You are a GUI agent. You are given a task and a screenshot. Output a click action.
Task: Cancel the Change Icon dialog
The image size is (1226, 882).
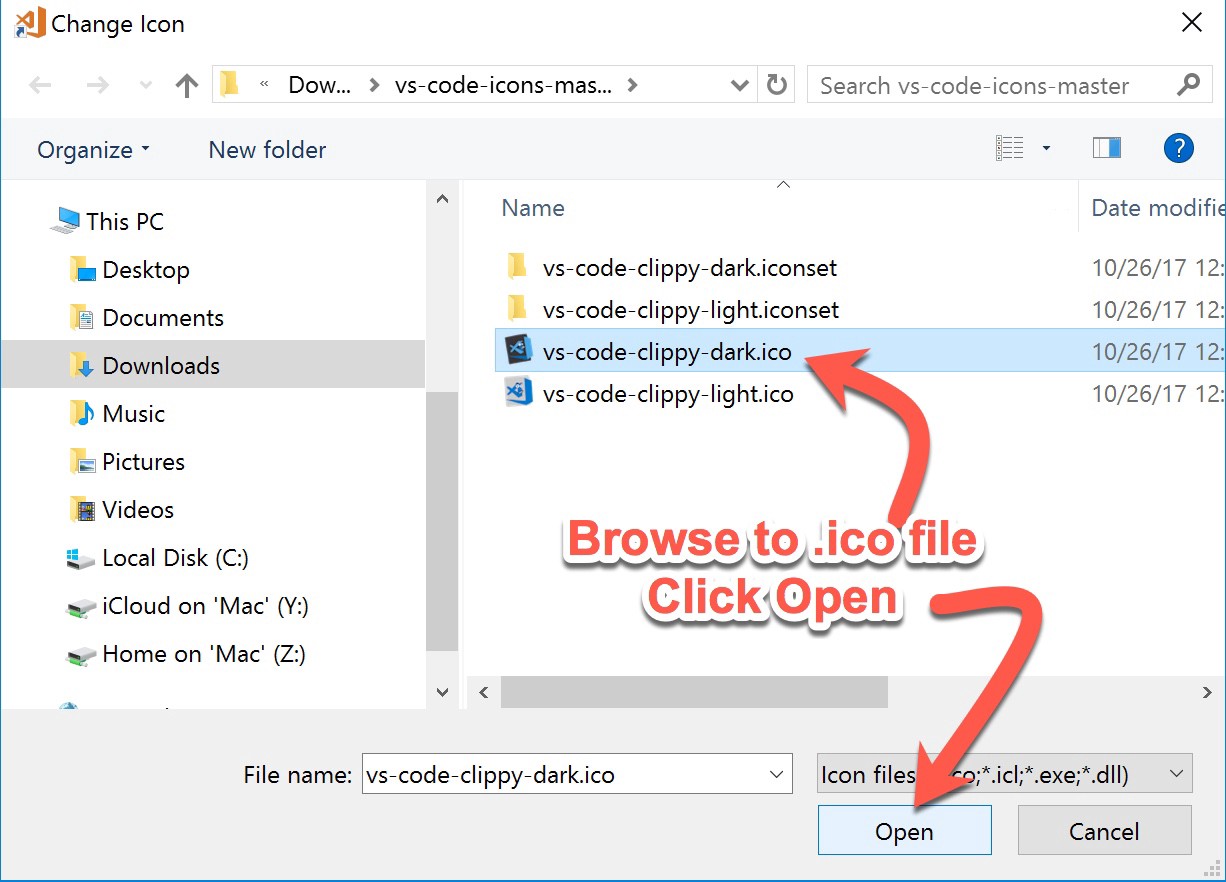[x=1103, y=830]
